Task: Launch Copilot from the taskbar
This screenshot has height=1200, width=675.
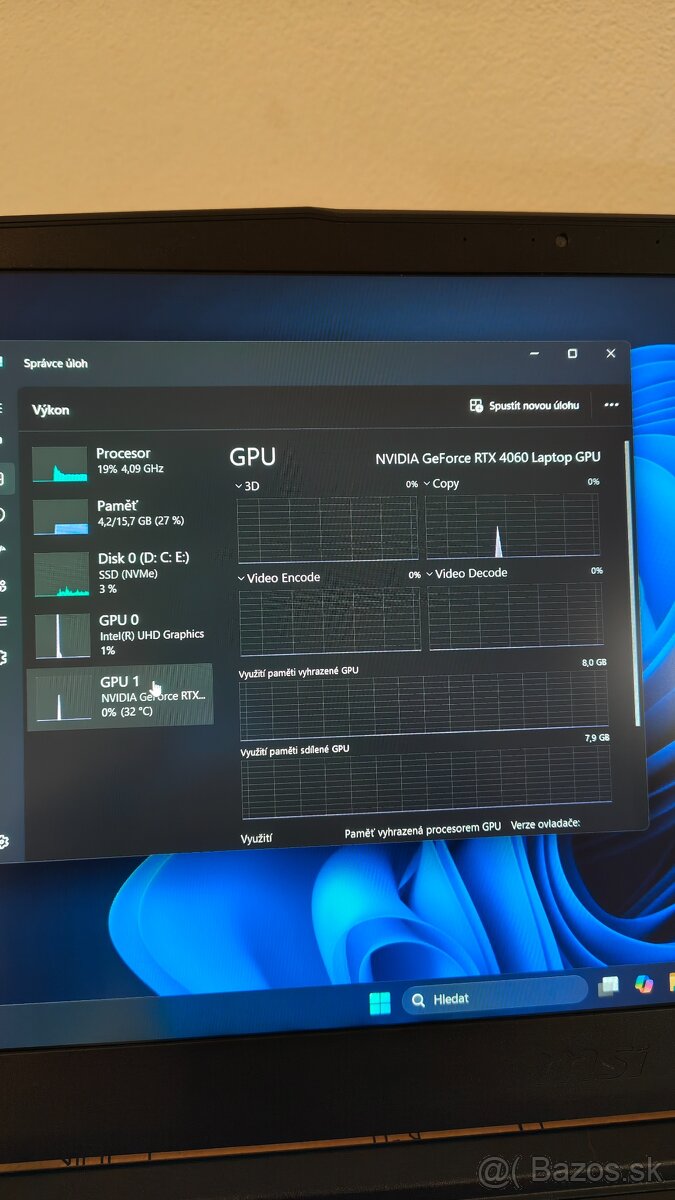Action: click(643, 984)
